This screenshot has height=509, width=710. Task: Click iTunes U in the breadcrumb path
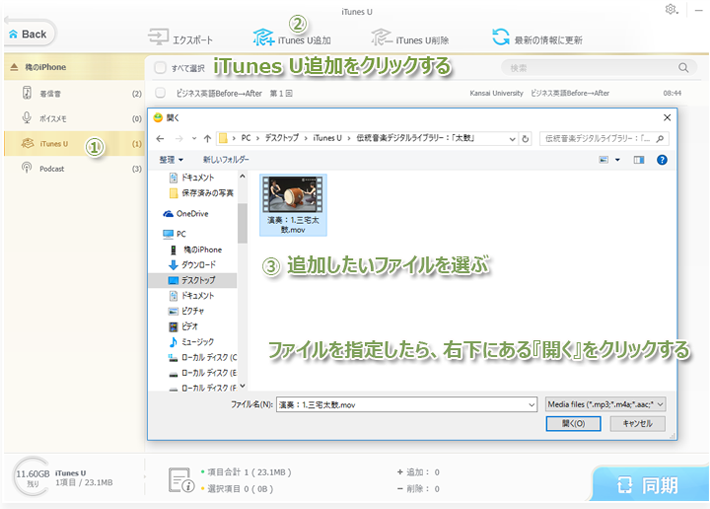coord(327,138)
